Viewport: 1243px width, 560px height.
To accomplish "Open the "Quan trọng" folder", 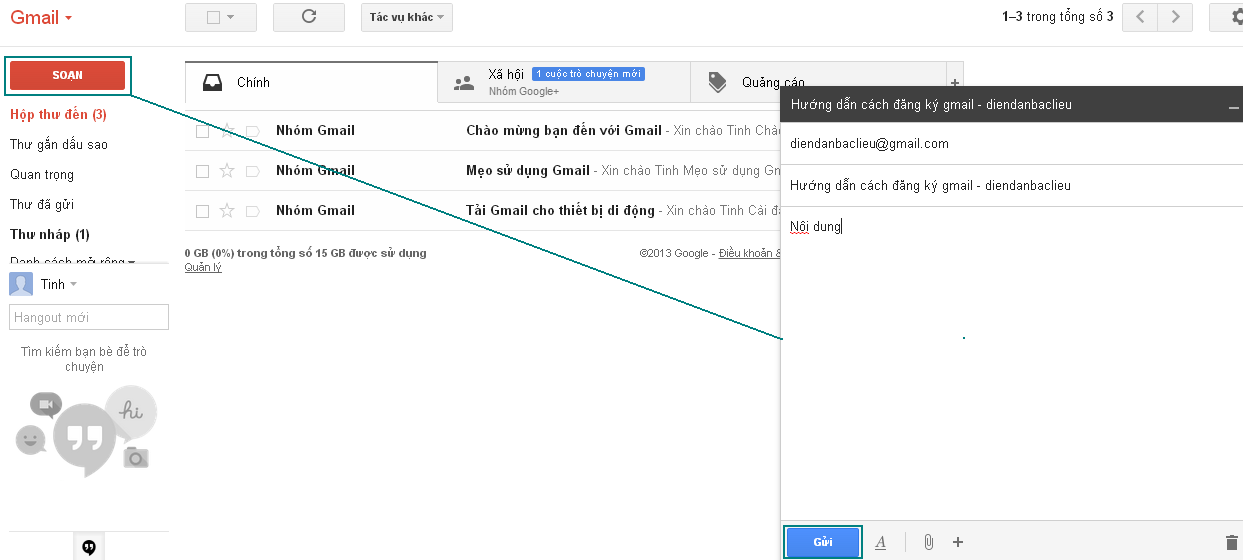I will coord(42,175).
